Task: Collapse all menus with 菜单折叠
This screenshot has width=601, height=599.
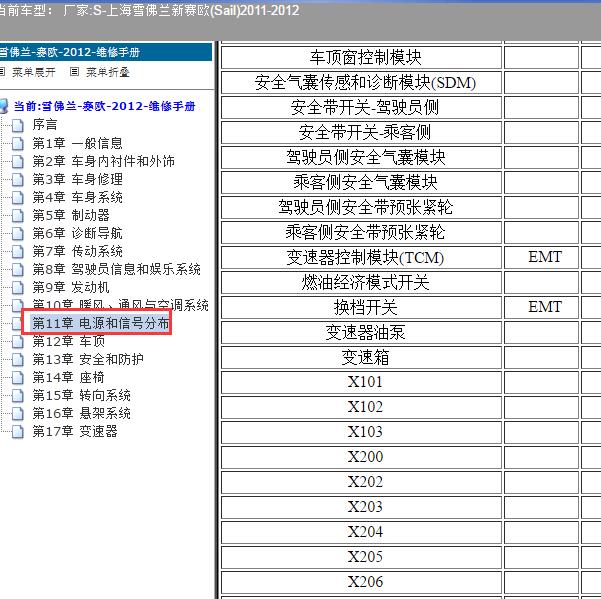Action: click(x=108, y=72)
